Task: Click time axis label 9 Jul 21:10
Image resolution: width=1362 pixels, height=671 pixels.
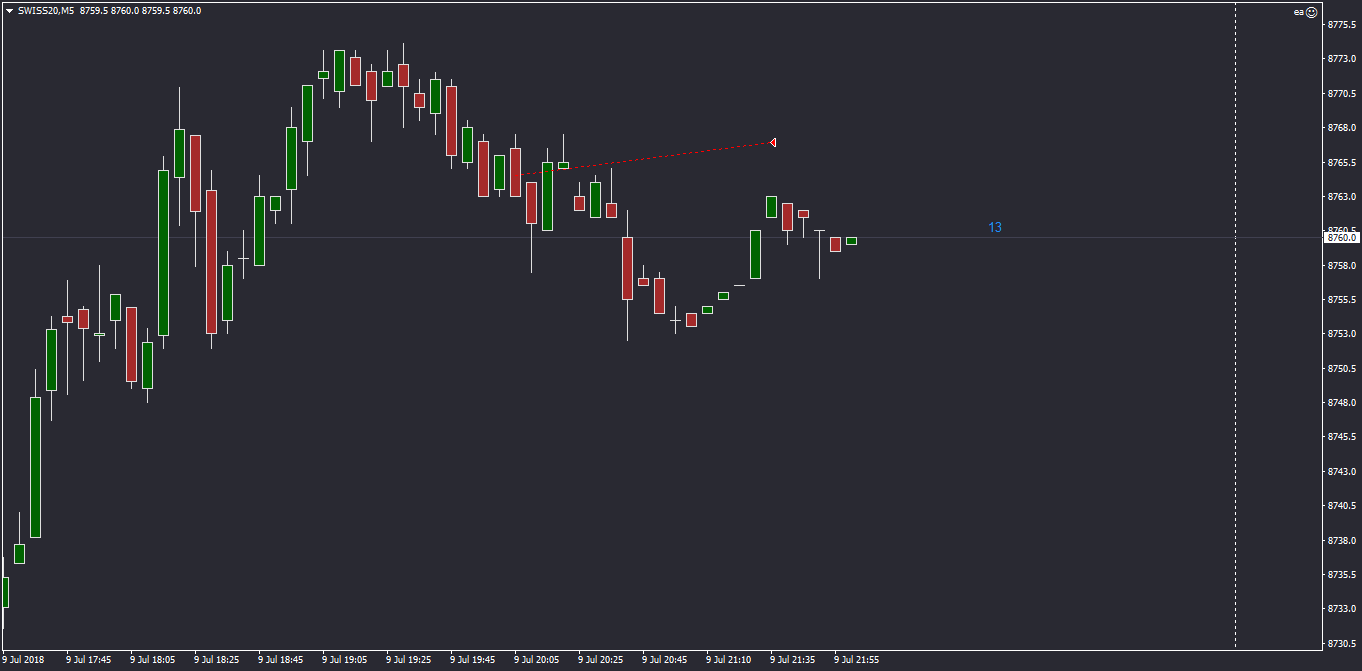Action: pyautogui.click(x=729, y=660)
